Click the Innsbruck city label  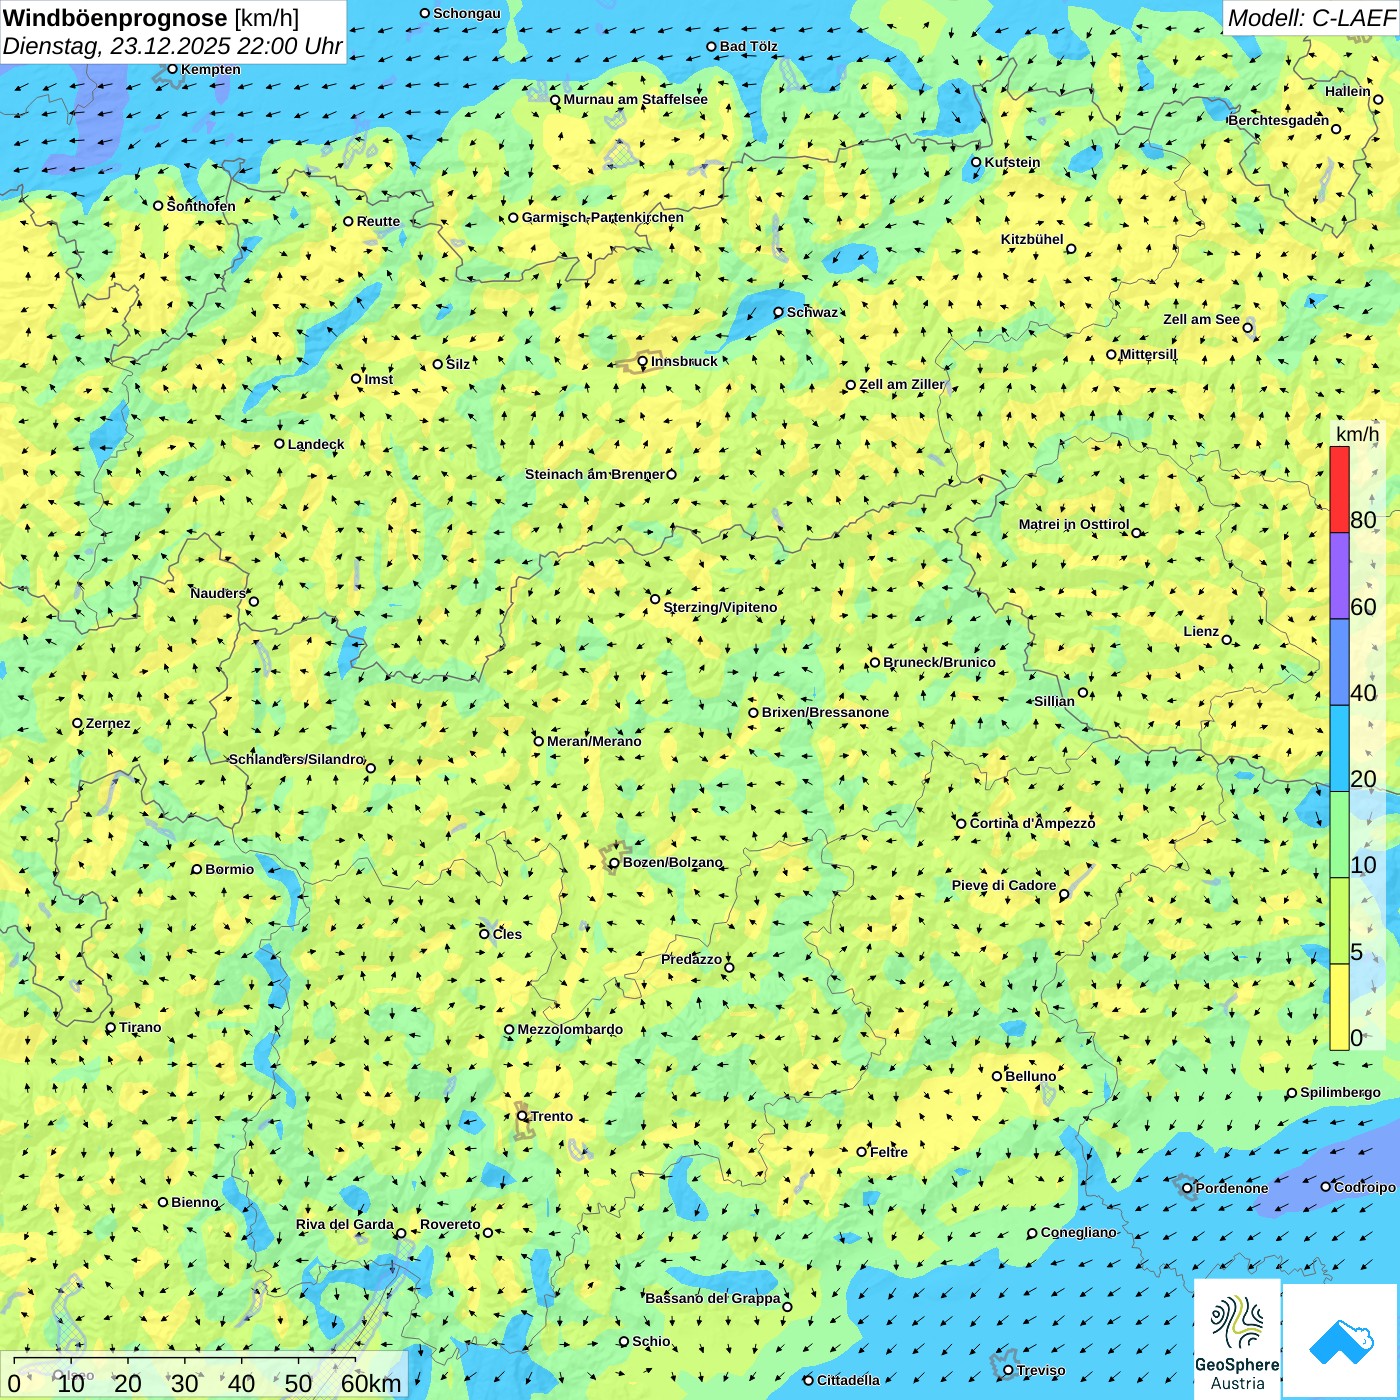pyautogui.click(x=684, y=361)
